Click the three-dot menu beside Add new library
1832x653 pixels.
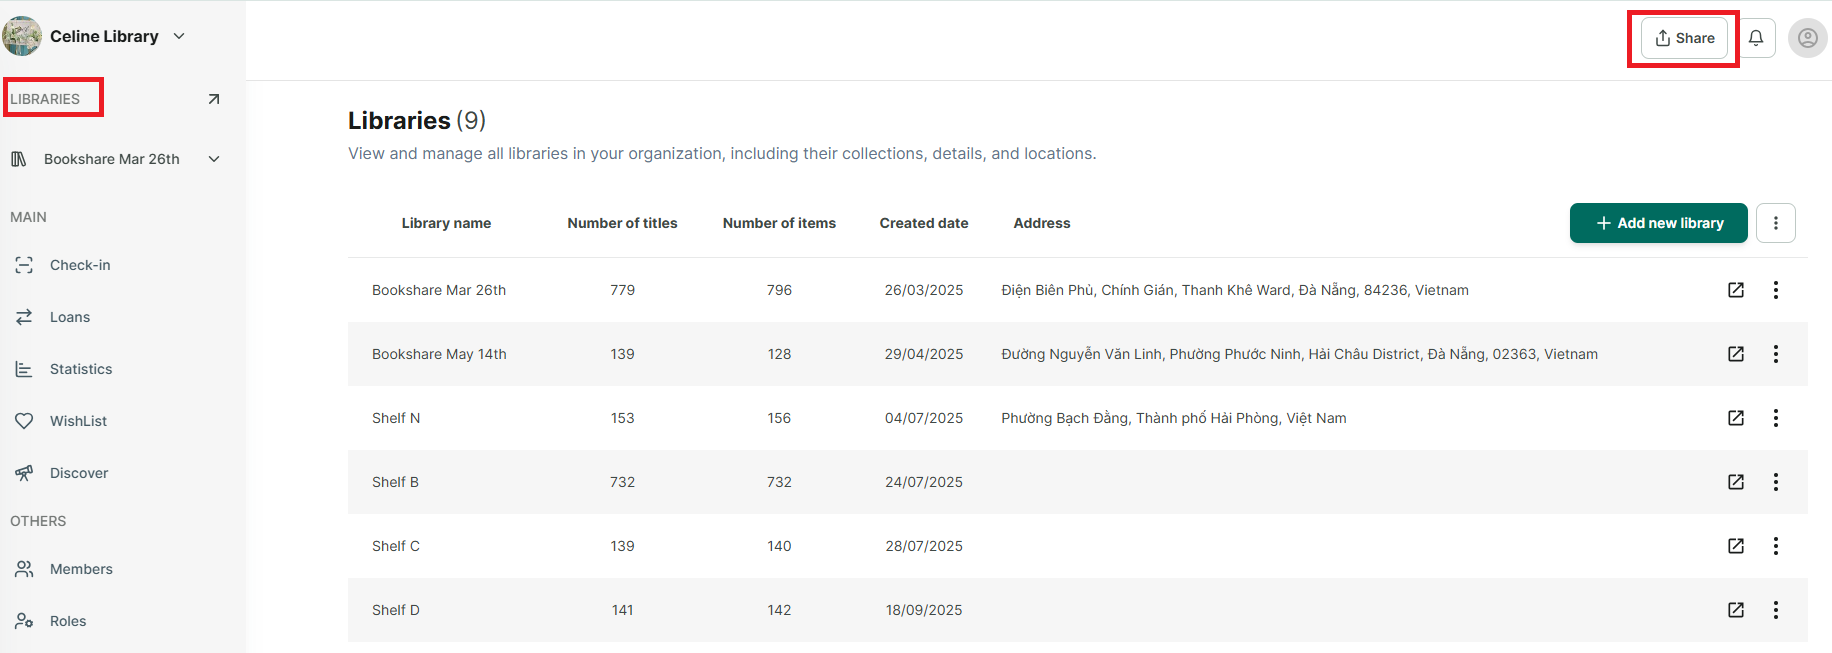pyautogui.click(x=1776, y=223)
